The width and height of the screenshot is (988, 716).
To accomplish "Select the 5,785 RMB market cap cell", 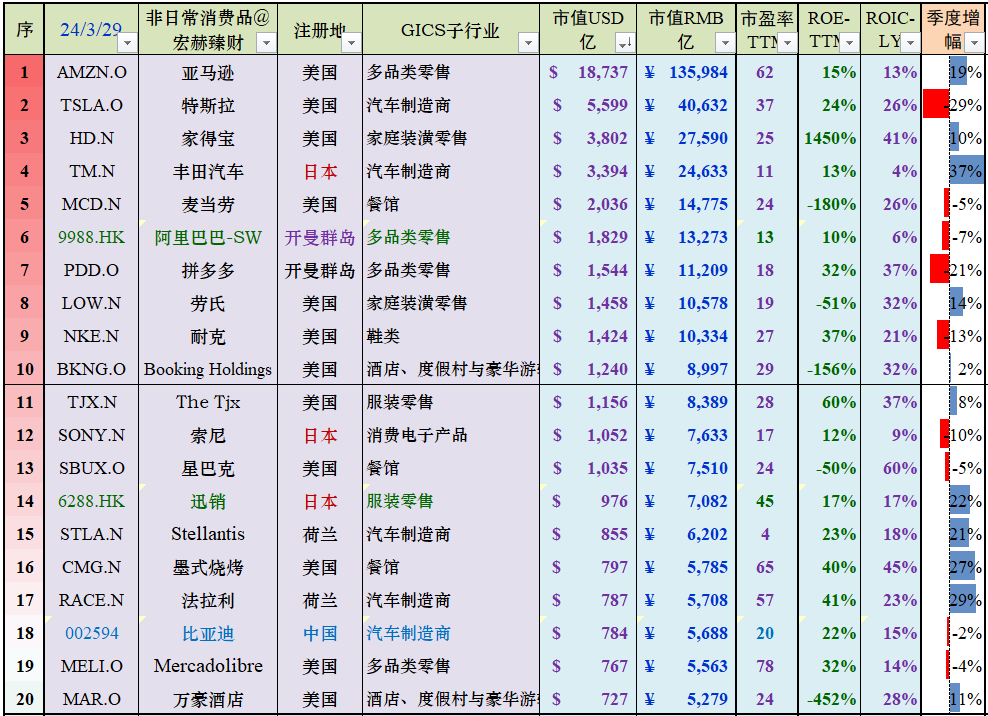I will pos(686,567).
